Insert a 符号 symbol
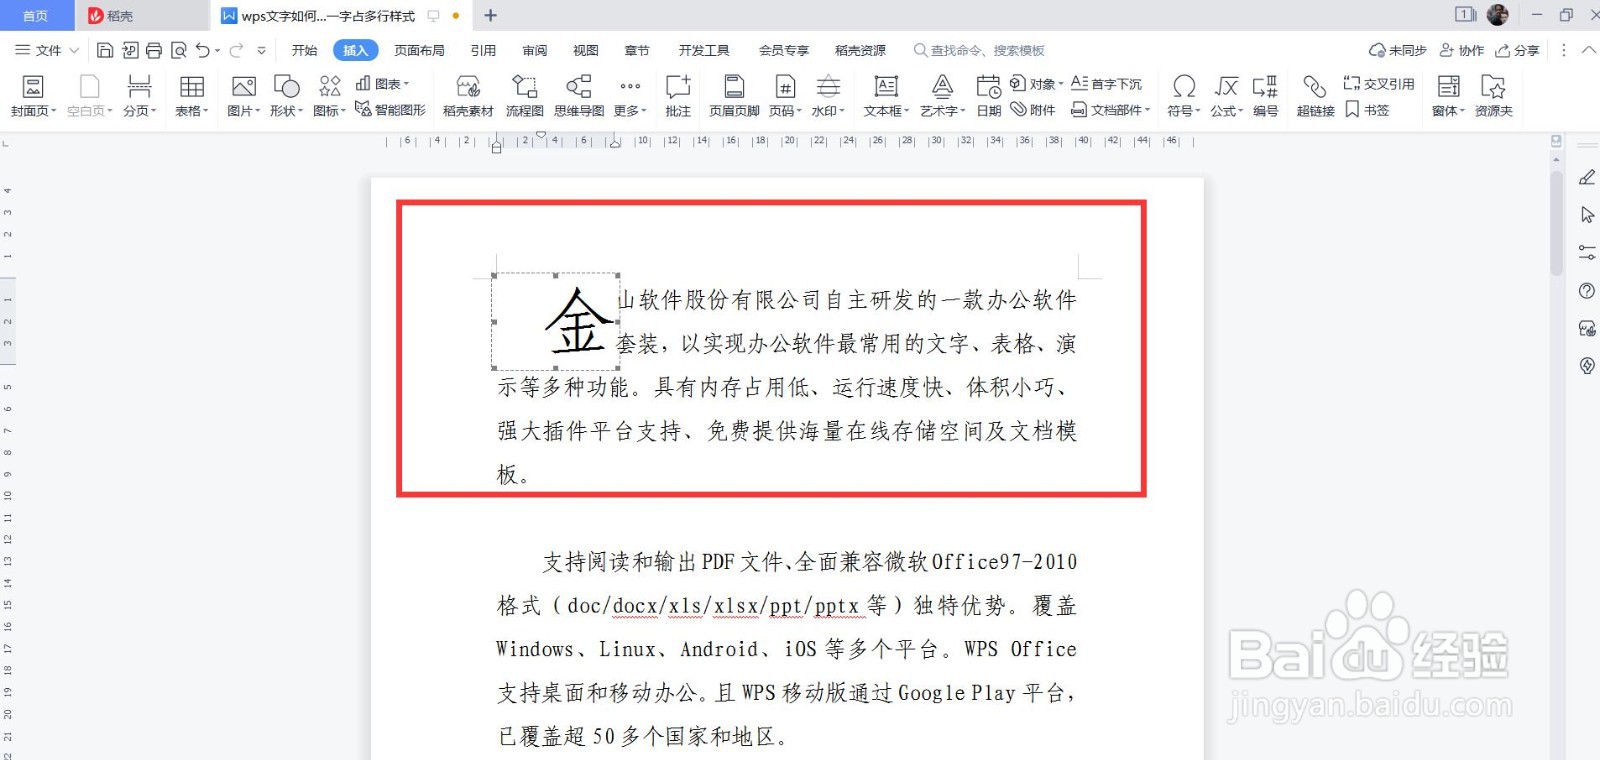This screenshot has height=760, width=1600. click(x=1184, y=96)
